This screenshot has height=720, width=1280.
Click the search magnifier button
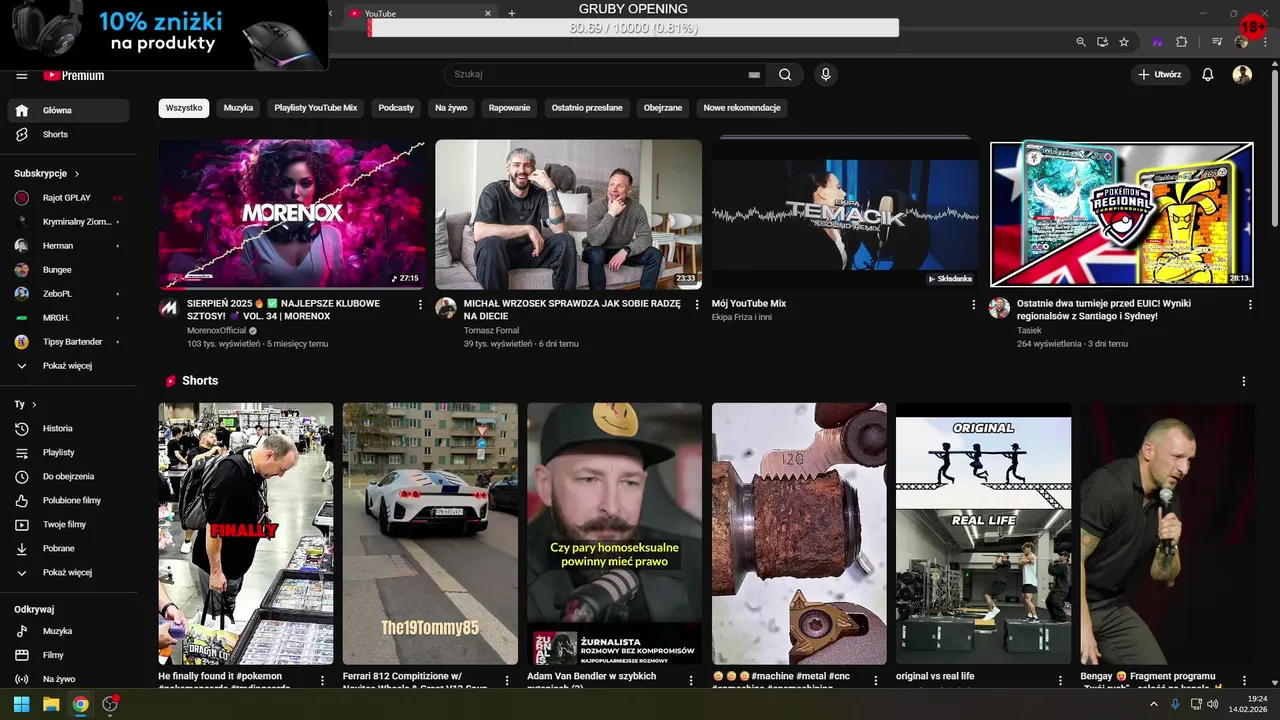tap(785, 75)
